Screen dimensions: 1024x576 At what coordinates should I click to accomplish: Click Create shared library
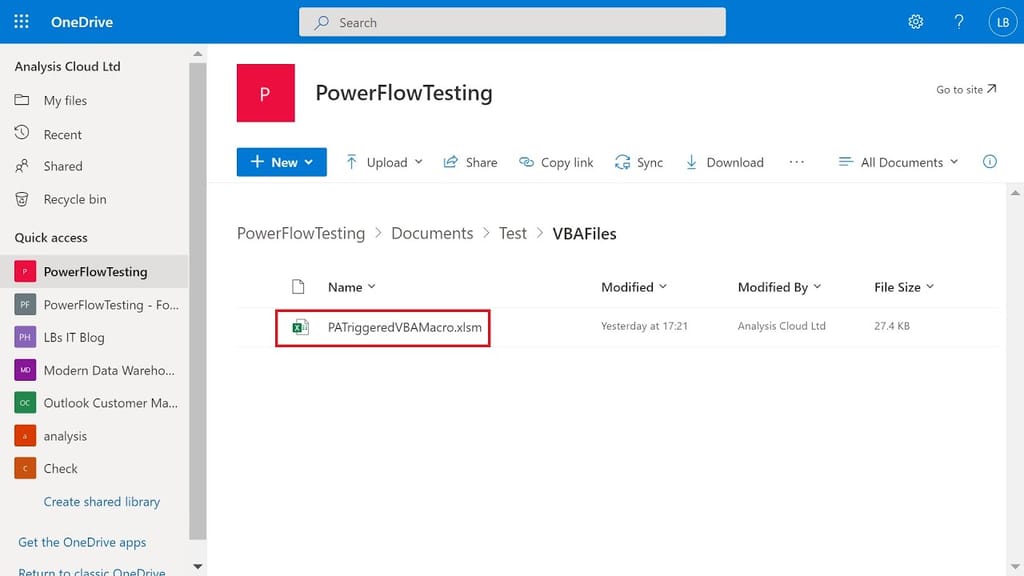(x=101, y=501)
